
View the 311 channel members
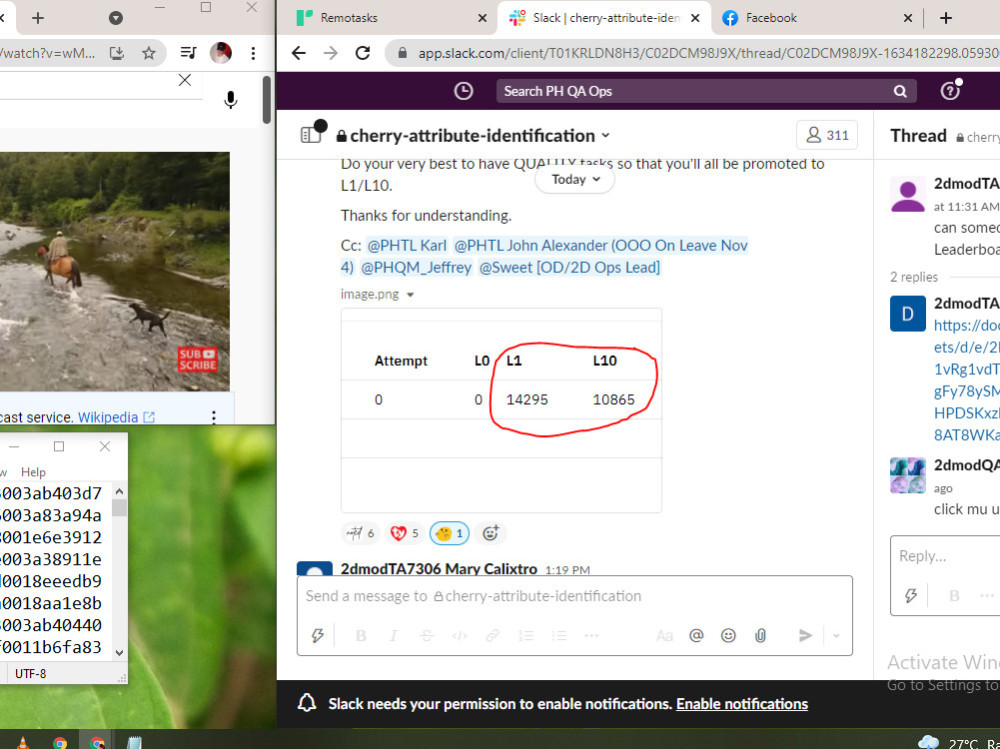point(827,135)
